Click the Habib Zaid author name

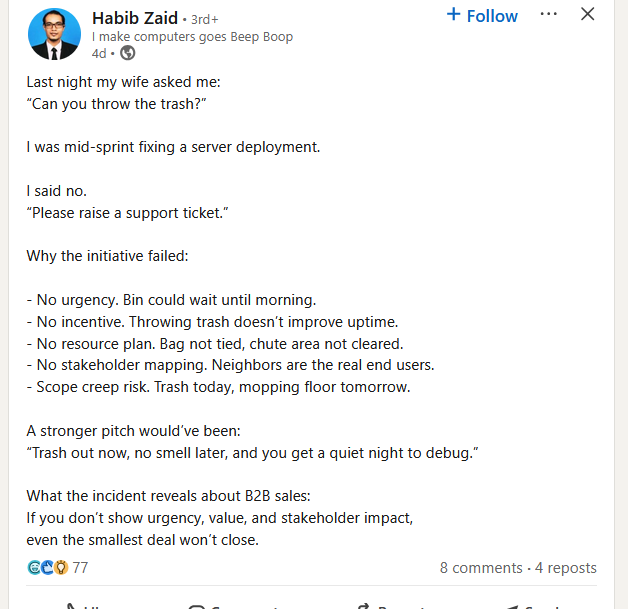(134, 17)
